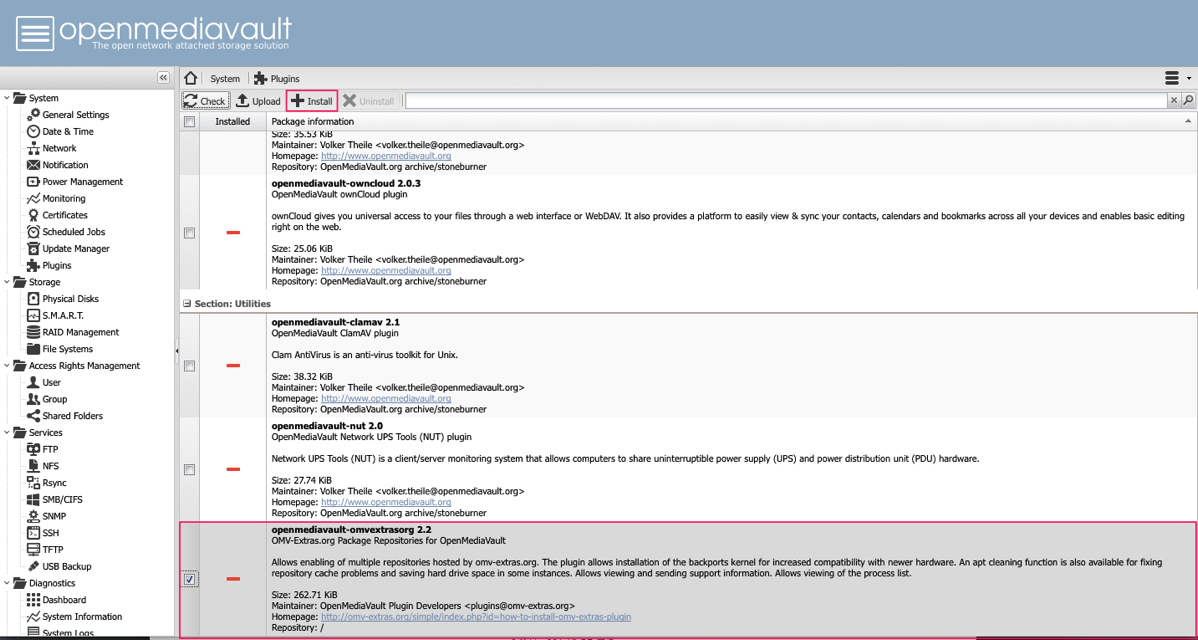Collapse the System tree node
The height and width of the screenshot is (640, 1198).
tap(8, 98)
